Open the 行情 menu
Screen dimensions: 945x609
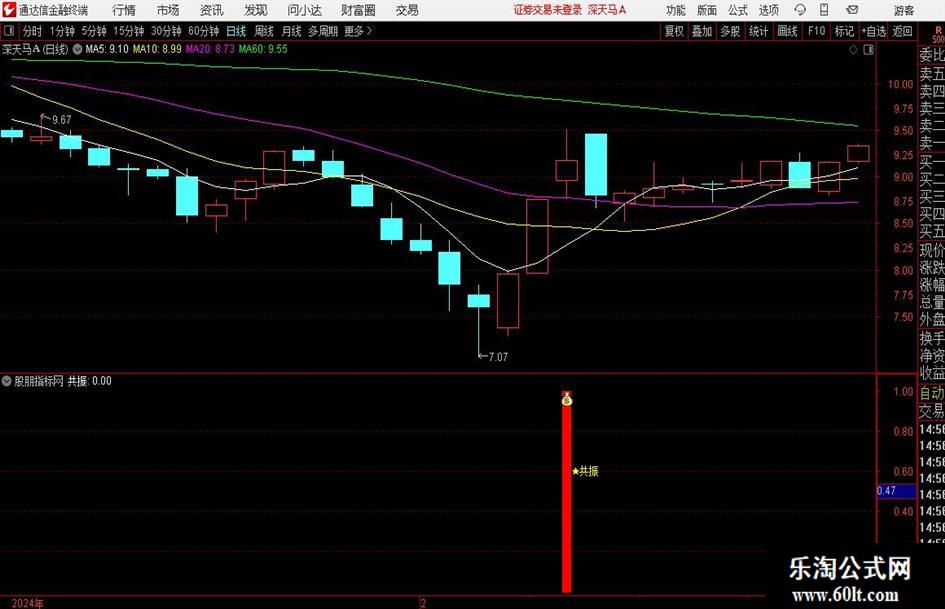pyautogui.click(x=124, y=10)
